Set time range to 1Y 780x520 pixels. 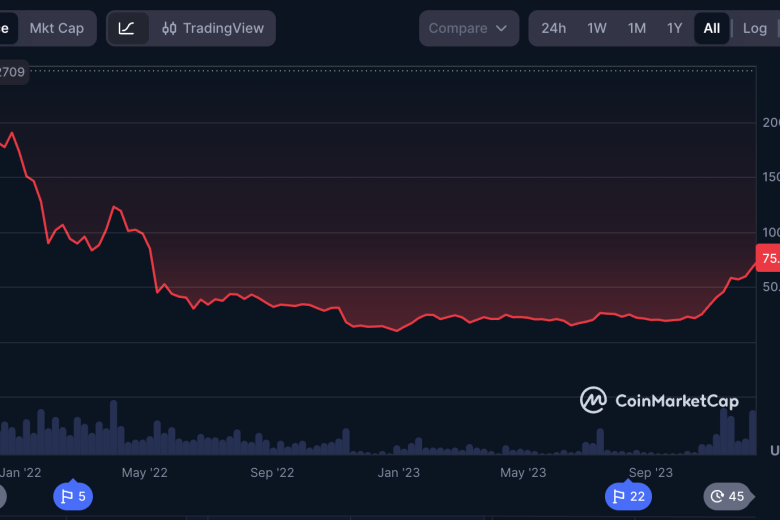click(675, 28)
